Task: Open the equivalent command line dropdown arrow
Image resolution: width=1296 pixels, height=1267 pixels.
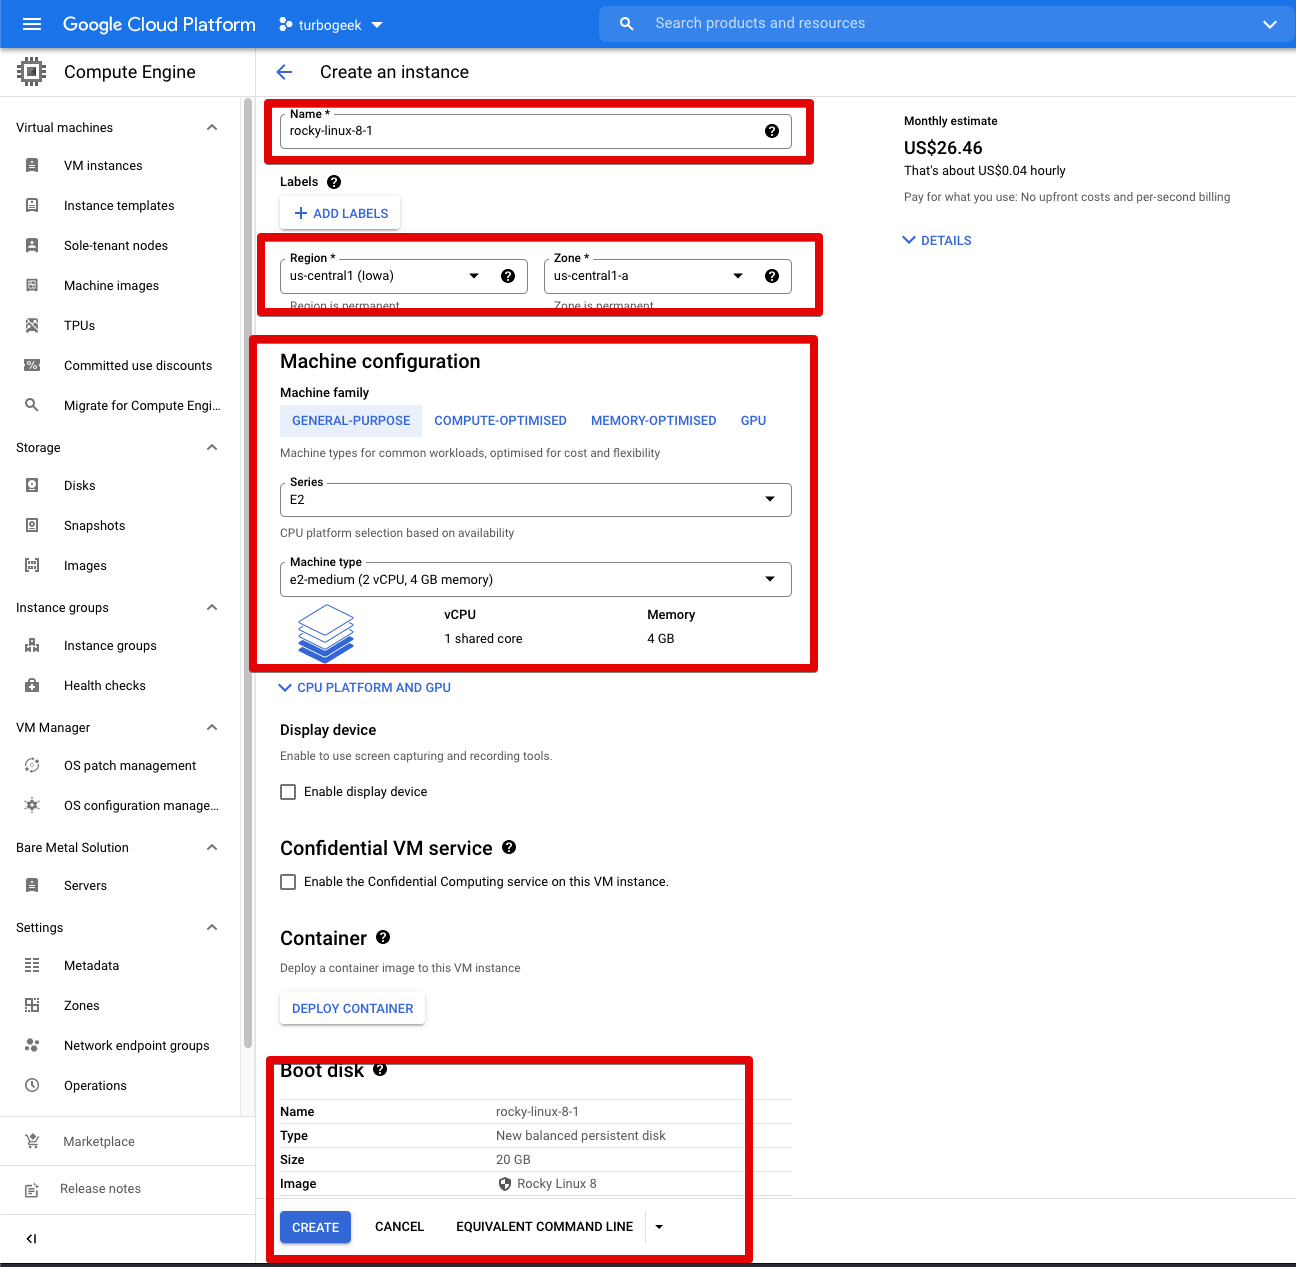Action: (x=659, y=1227)
